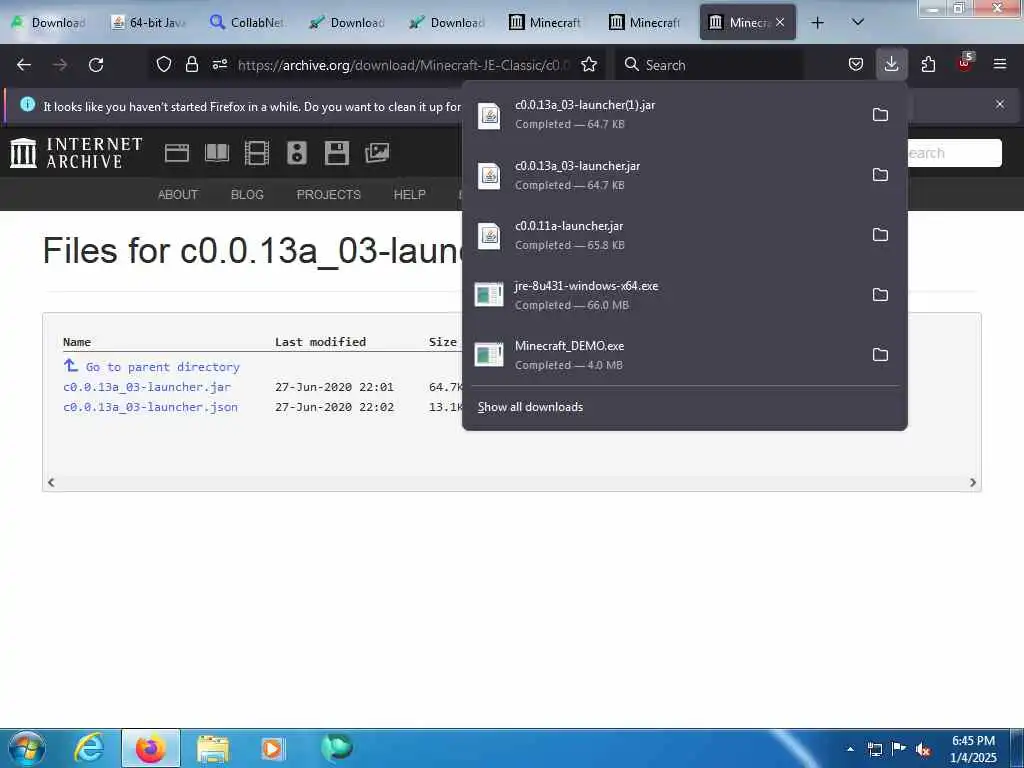Show folder for c0.0.13a_03-launcher.jar download
1024x768 pixels.
[x=880, y=175]
